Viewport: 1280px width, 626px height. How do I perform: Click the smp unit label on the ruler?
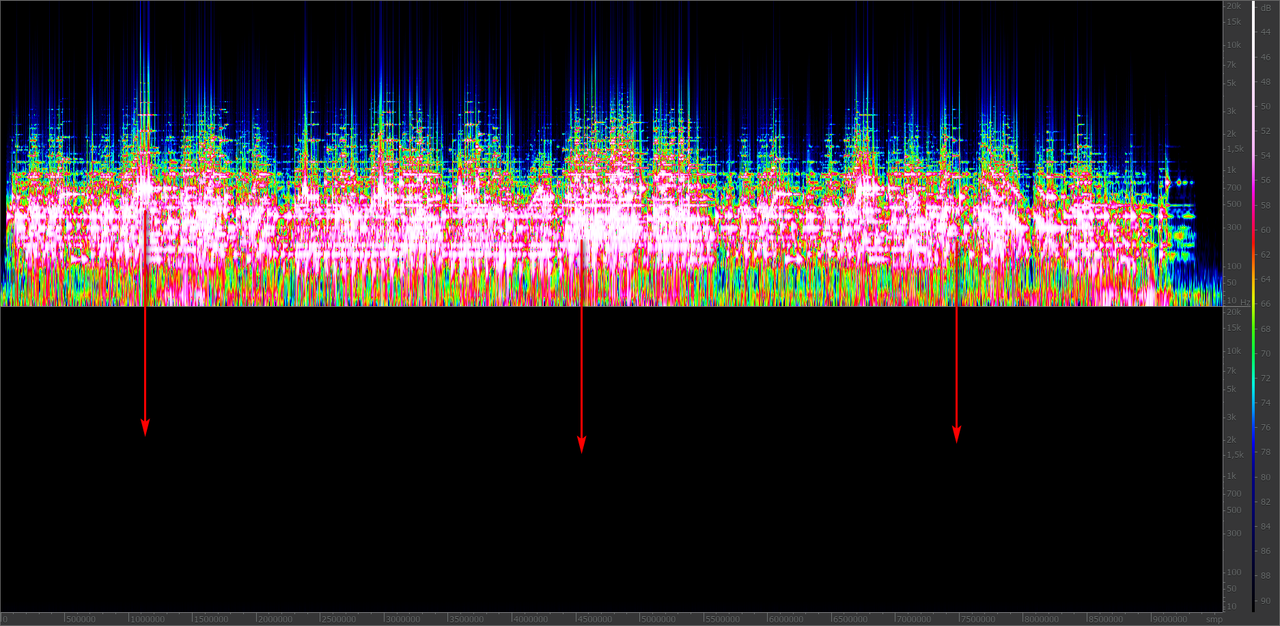click(1213, 619)
